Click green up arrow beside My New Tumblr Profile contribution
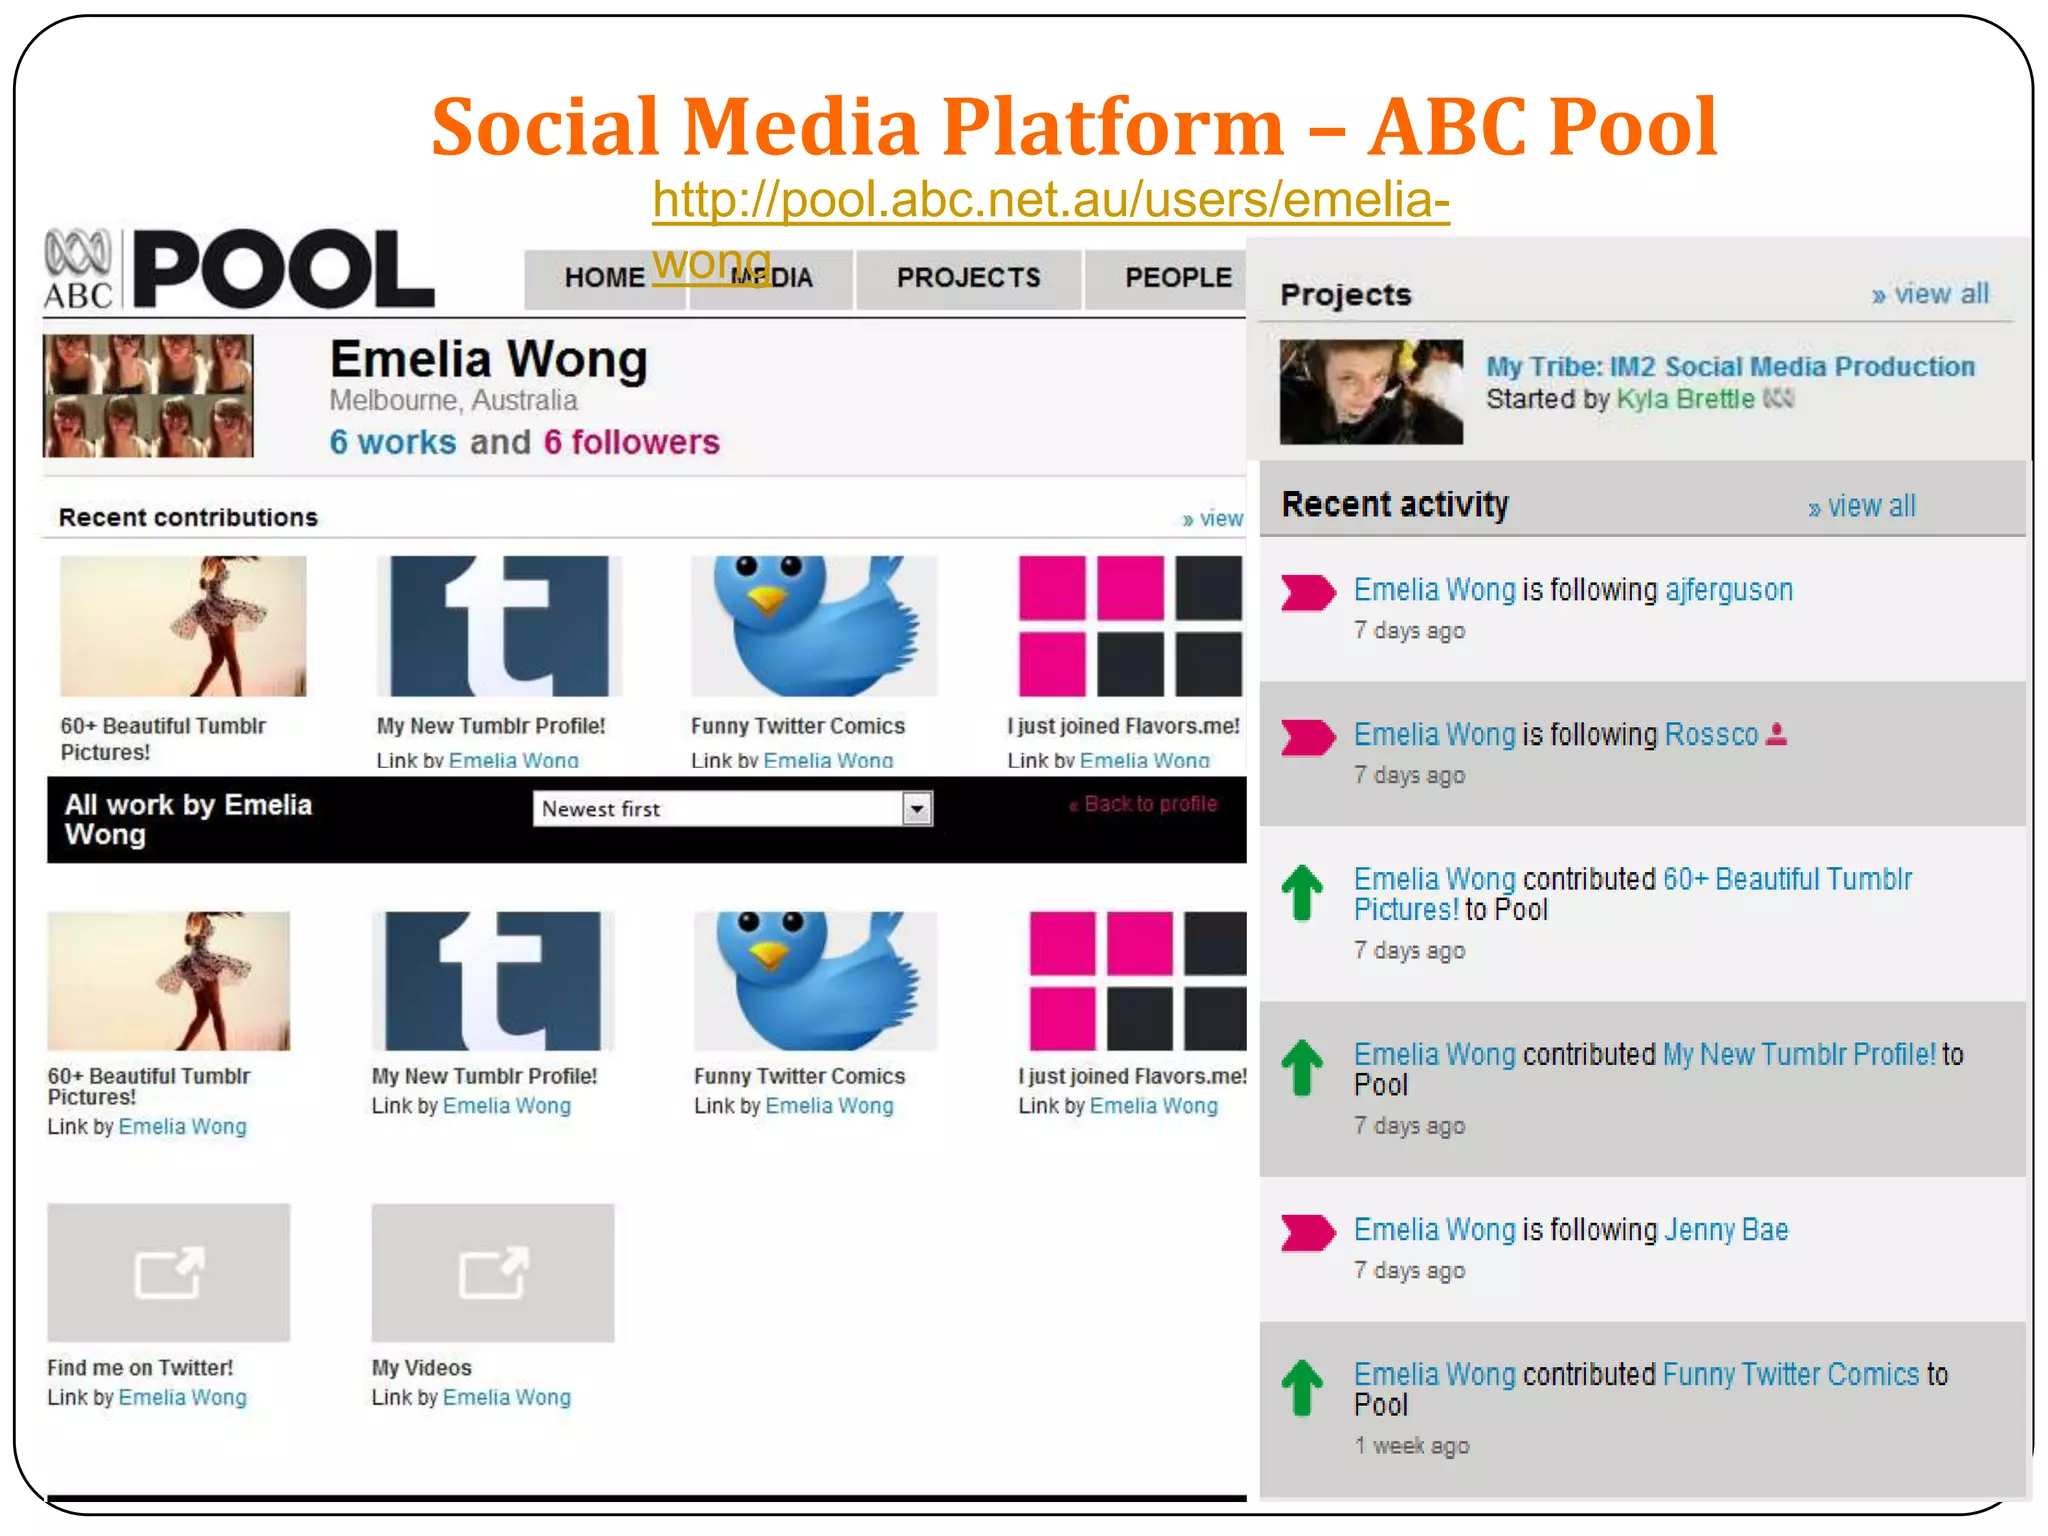 point(1302,1067)
